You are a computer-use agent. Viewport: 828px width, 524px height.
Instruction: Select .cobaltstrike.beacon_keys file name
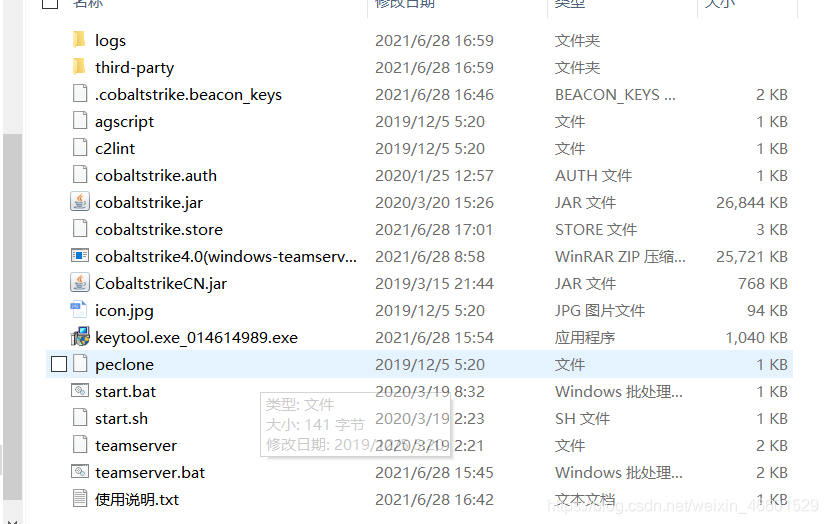(x=189, y=95)
